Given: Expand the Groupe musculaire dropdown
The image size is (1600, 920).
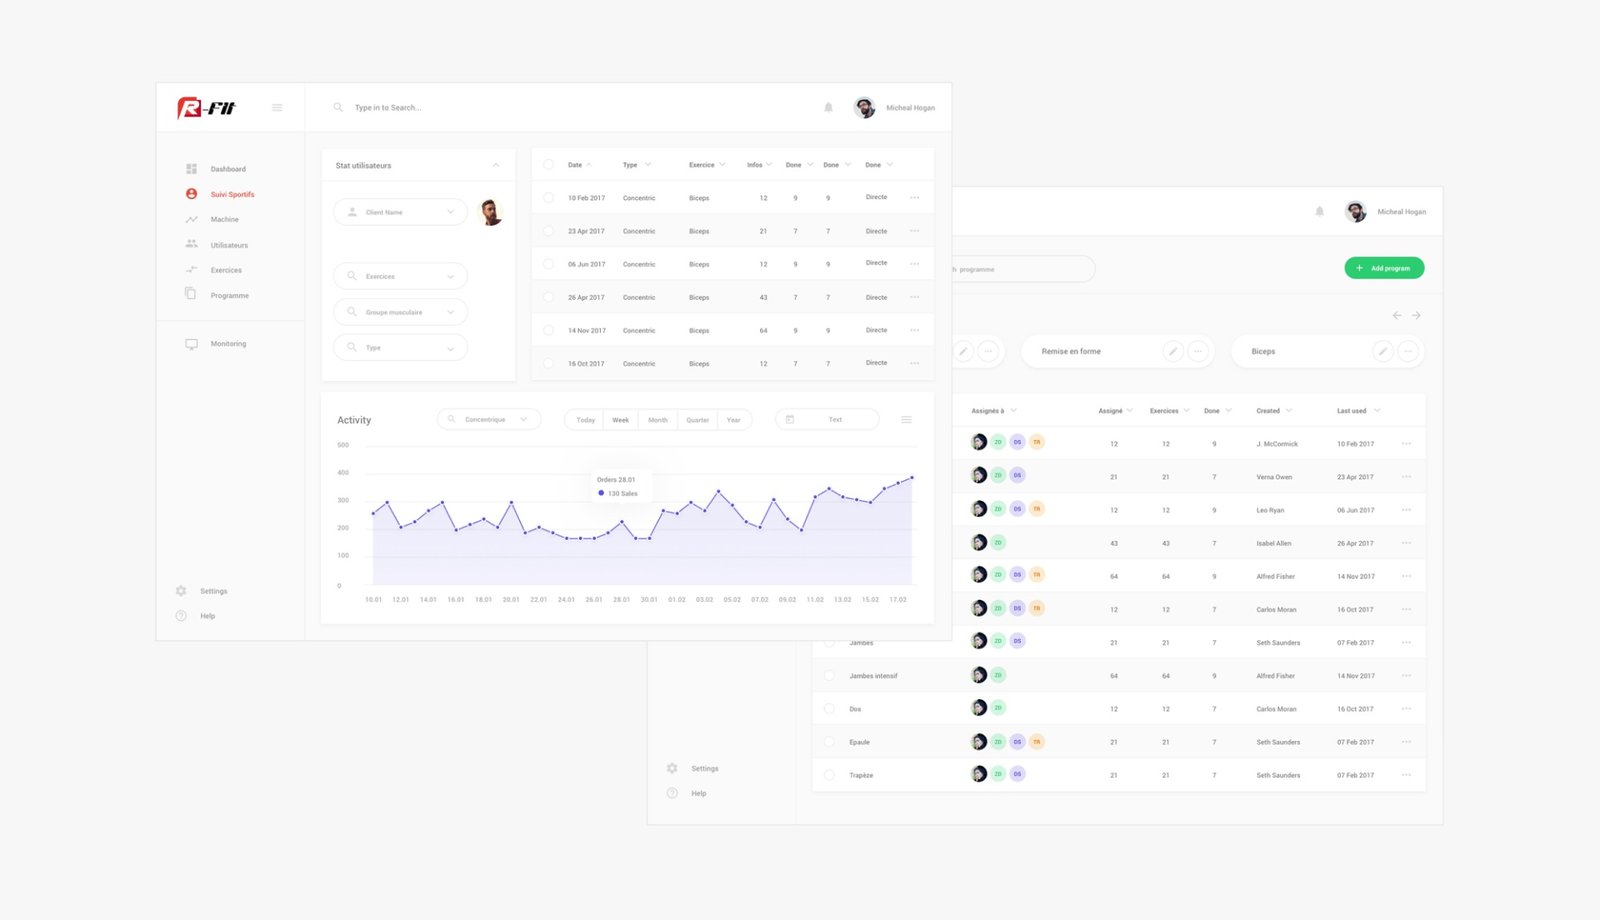Looking at the screenshot, I should pyautogui.click(x=401, y=312).
